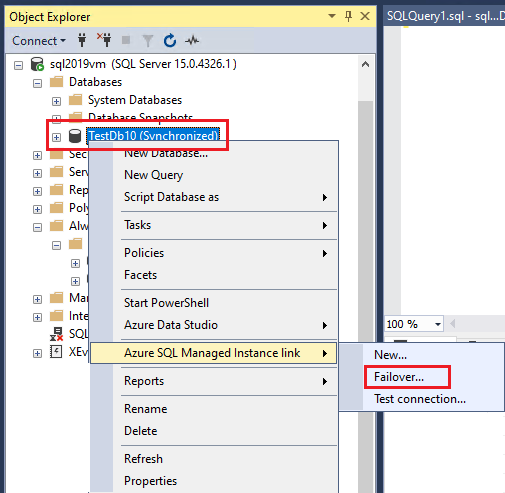The height and width of the screenshot is (493, 505).
Task: Close the Object Explorer panel
Action: [x=365, y=16]
